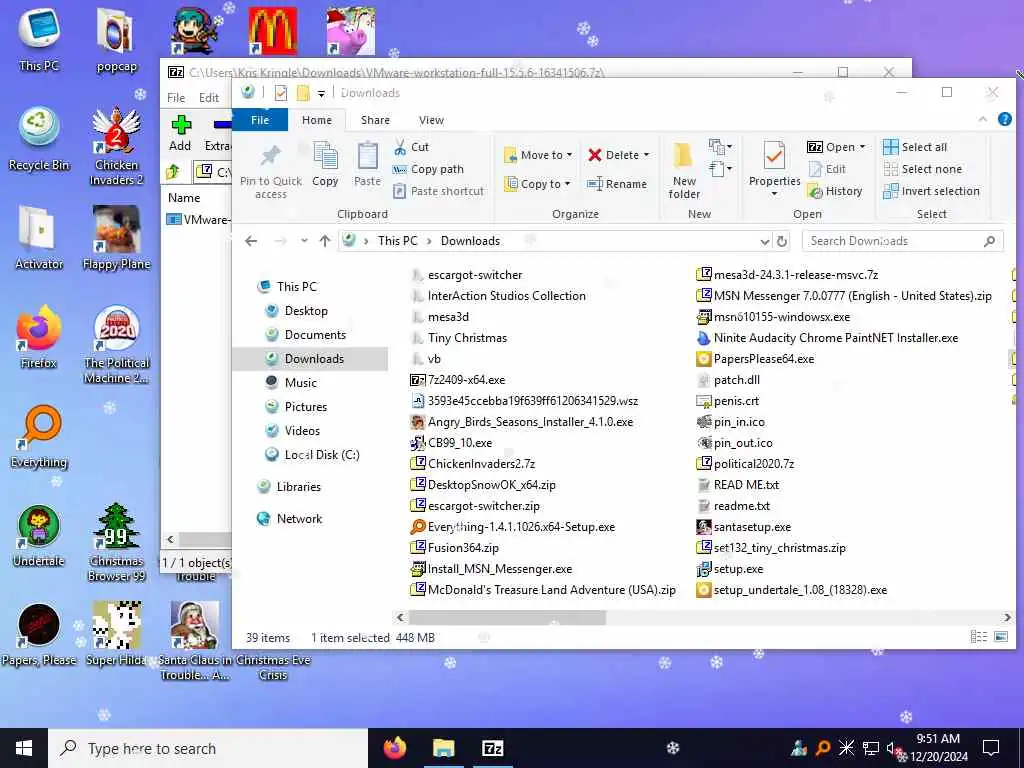Image resolution: width=1024 pixels, height=768 pixels.
Task: Click Select all in ribbon
Action: (915, 147)
